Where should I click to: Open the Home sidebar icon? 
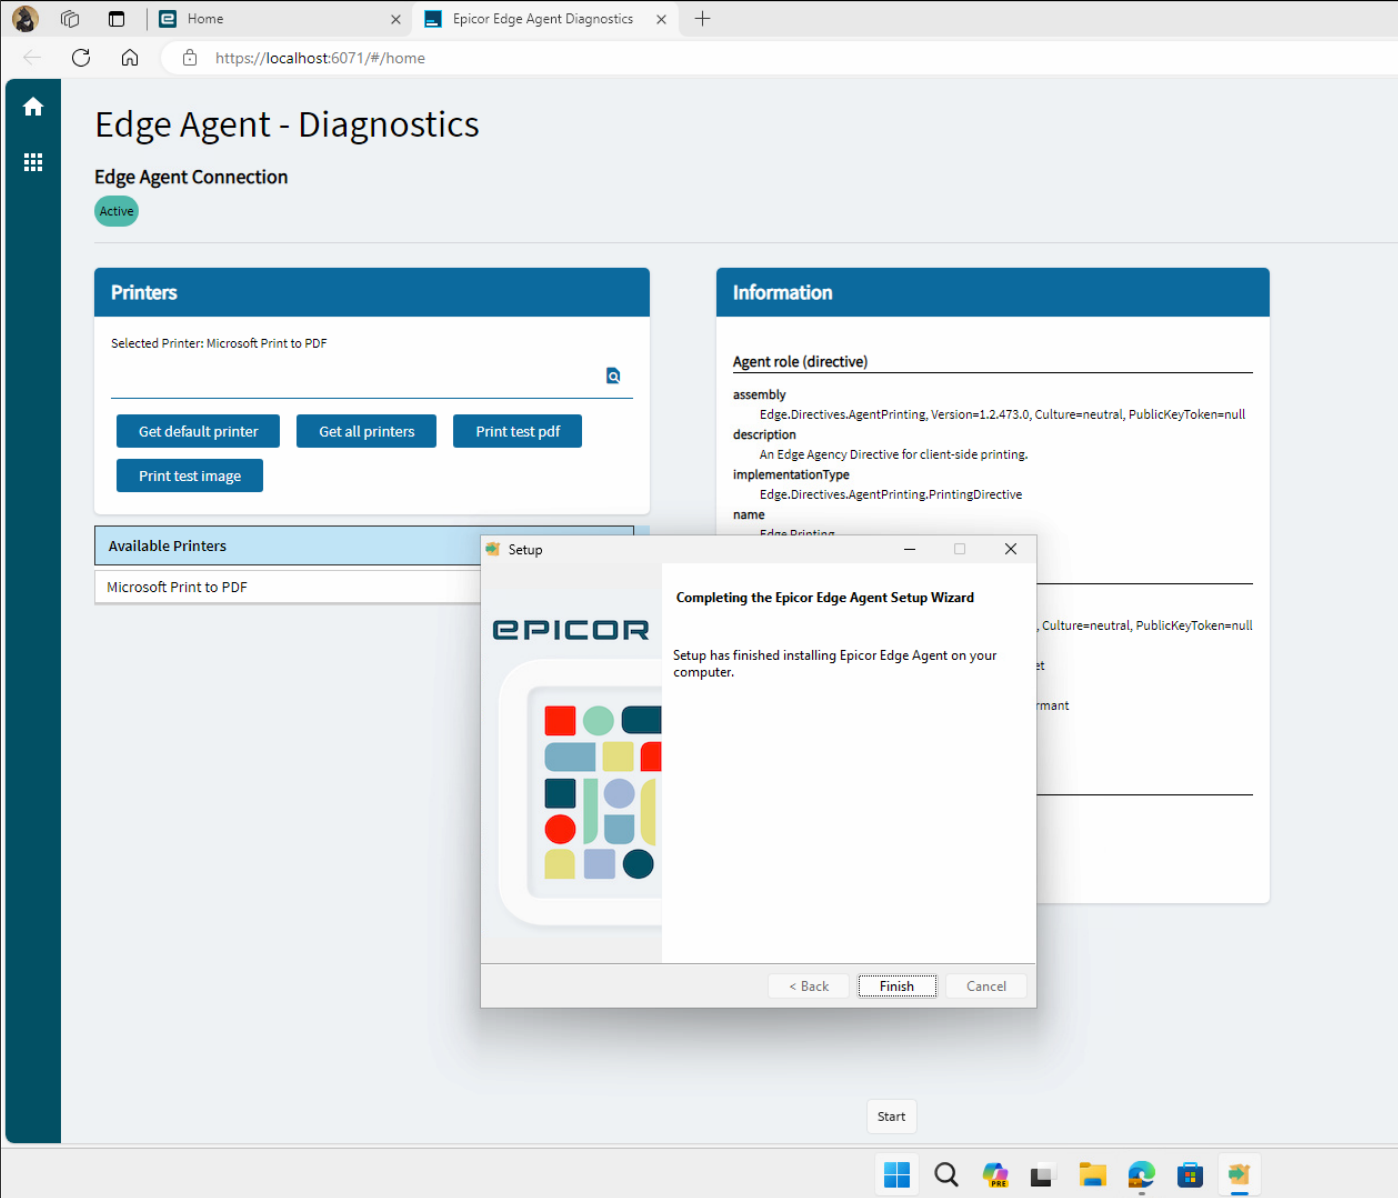click(x=33, y=107)
